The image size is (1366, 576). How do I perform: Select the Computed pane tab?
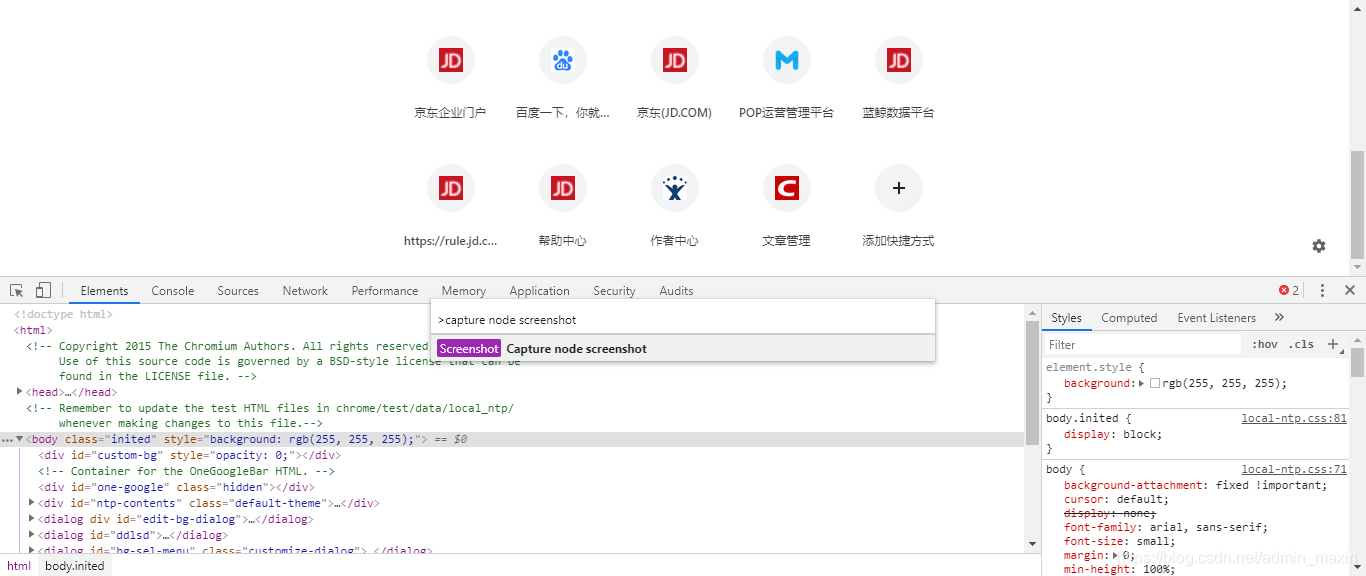1129,318
